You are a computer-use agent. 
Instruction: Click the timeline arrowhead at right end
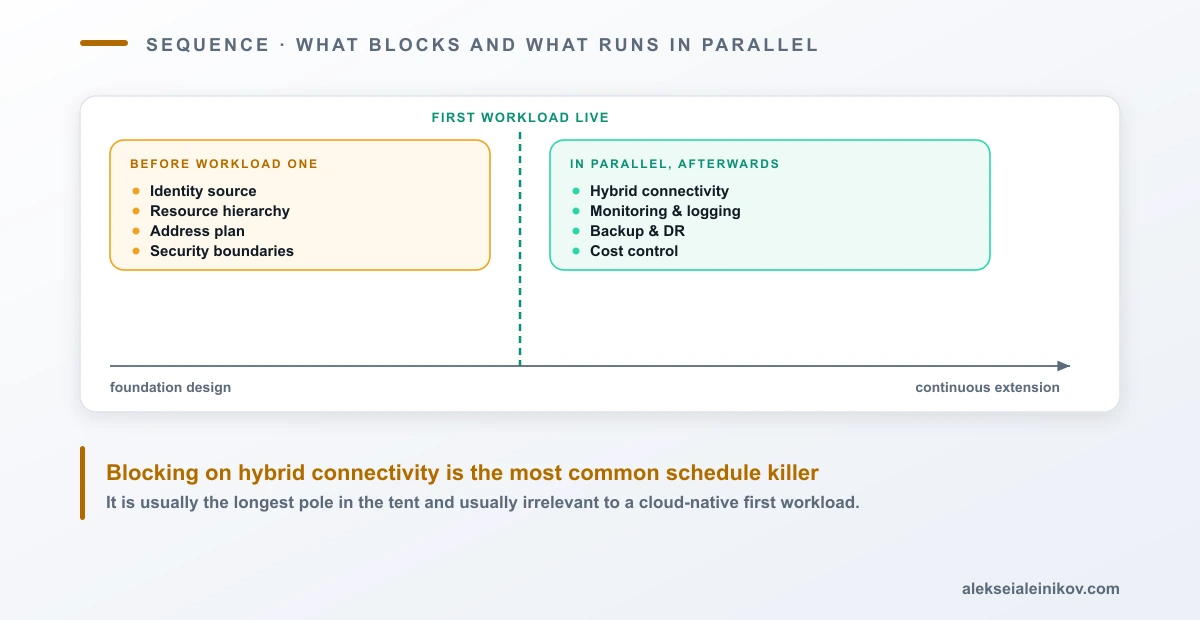pos(1064,366)
